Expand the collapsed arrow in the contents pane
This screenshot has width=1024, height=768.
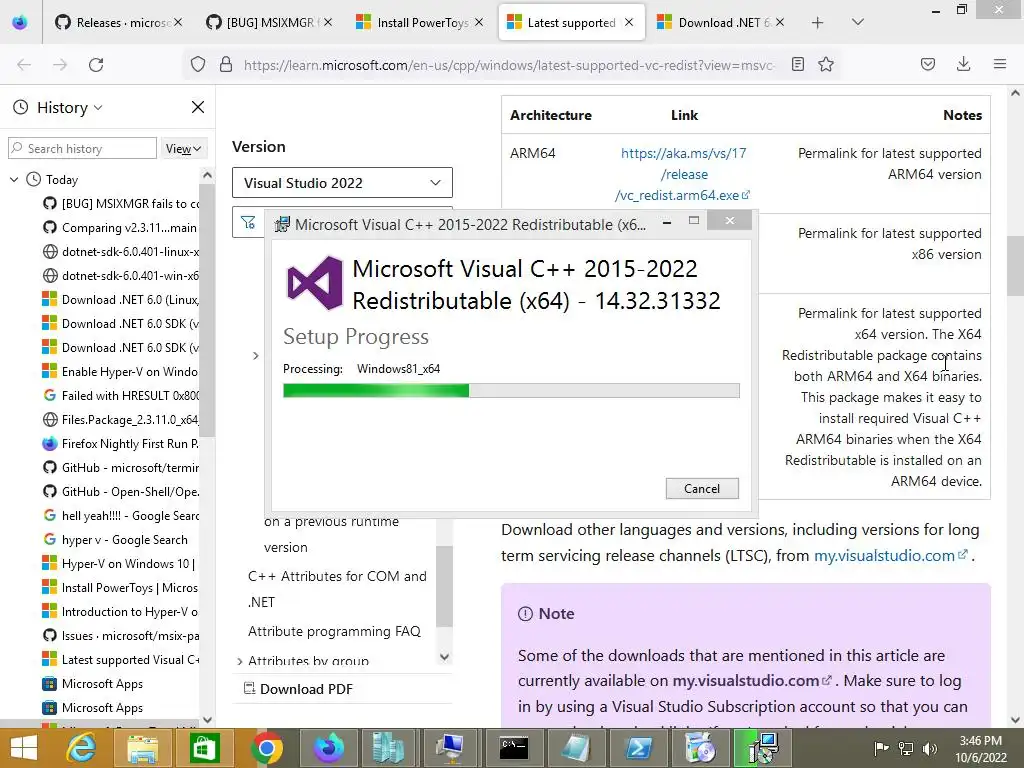(x=255, y=356)
